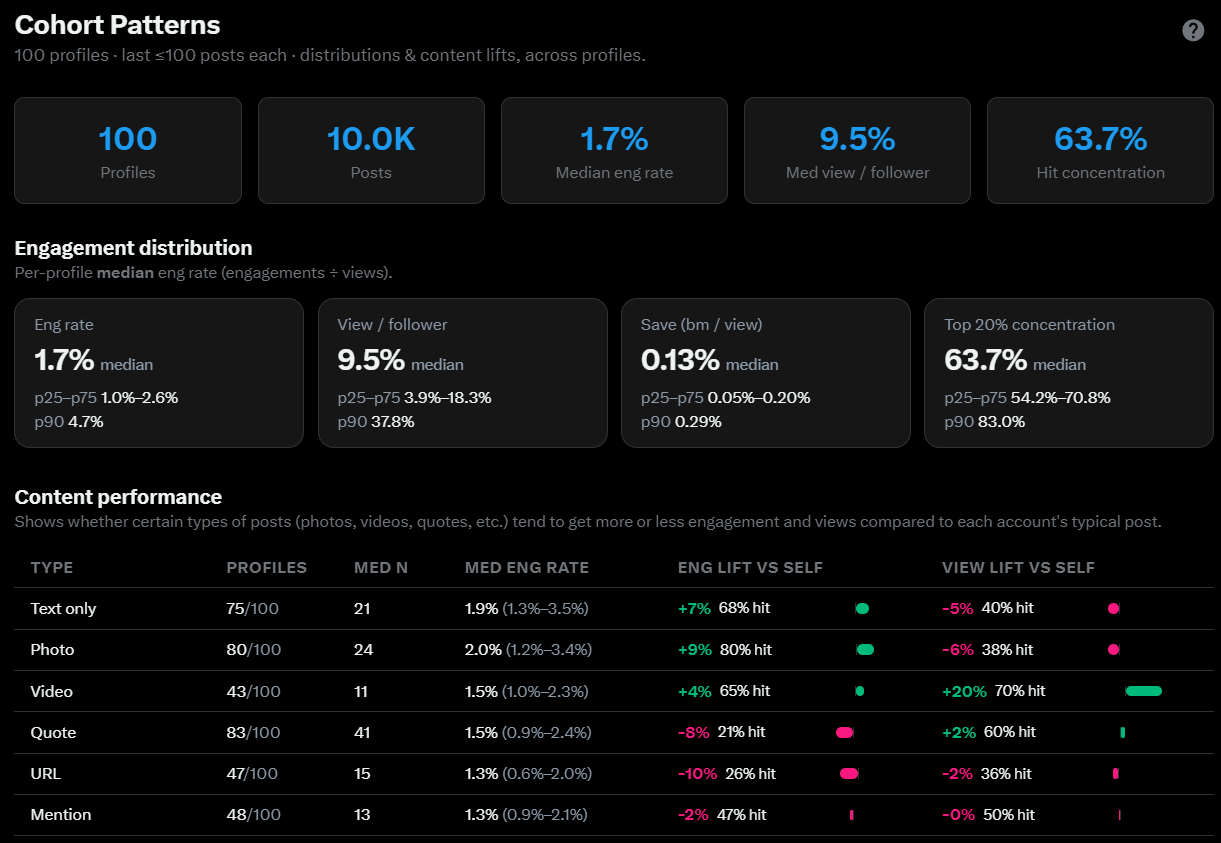Select the 75/100 profiles cell
The height and width of the screenshot is (843, 1221).
253,608
